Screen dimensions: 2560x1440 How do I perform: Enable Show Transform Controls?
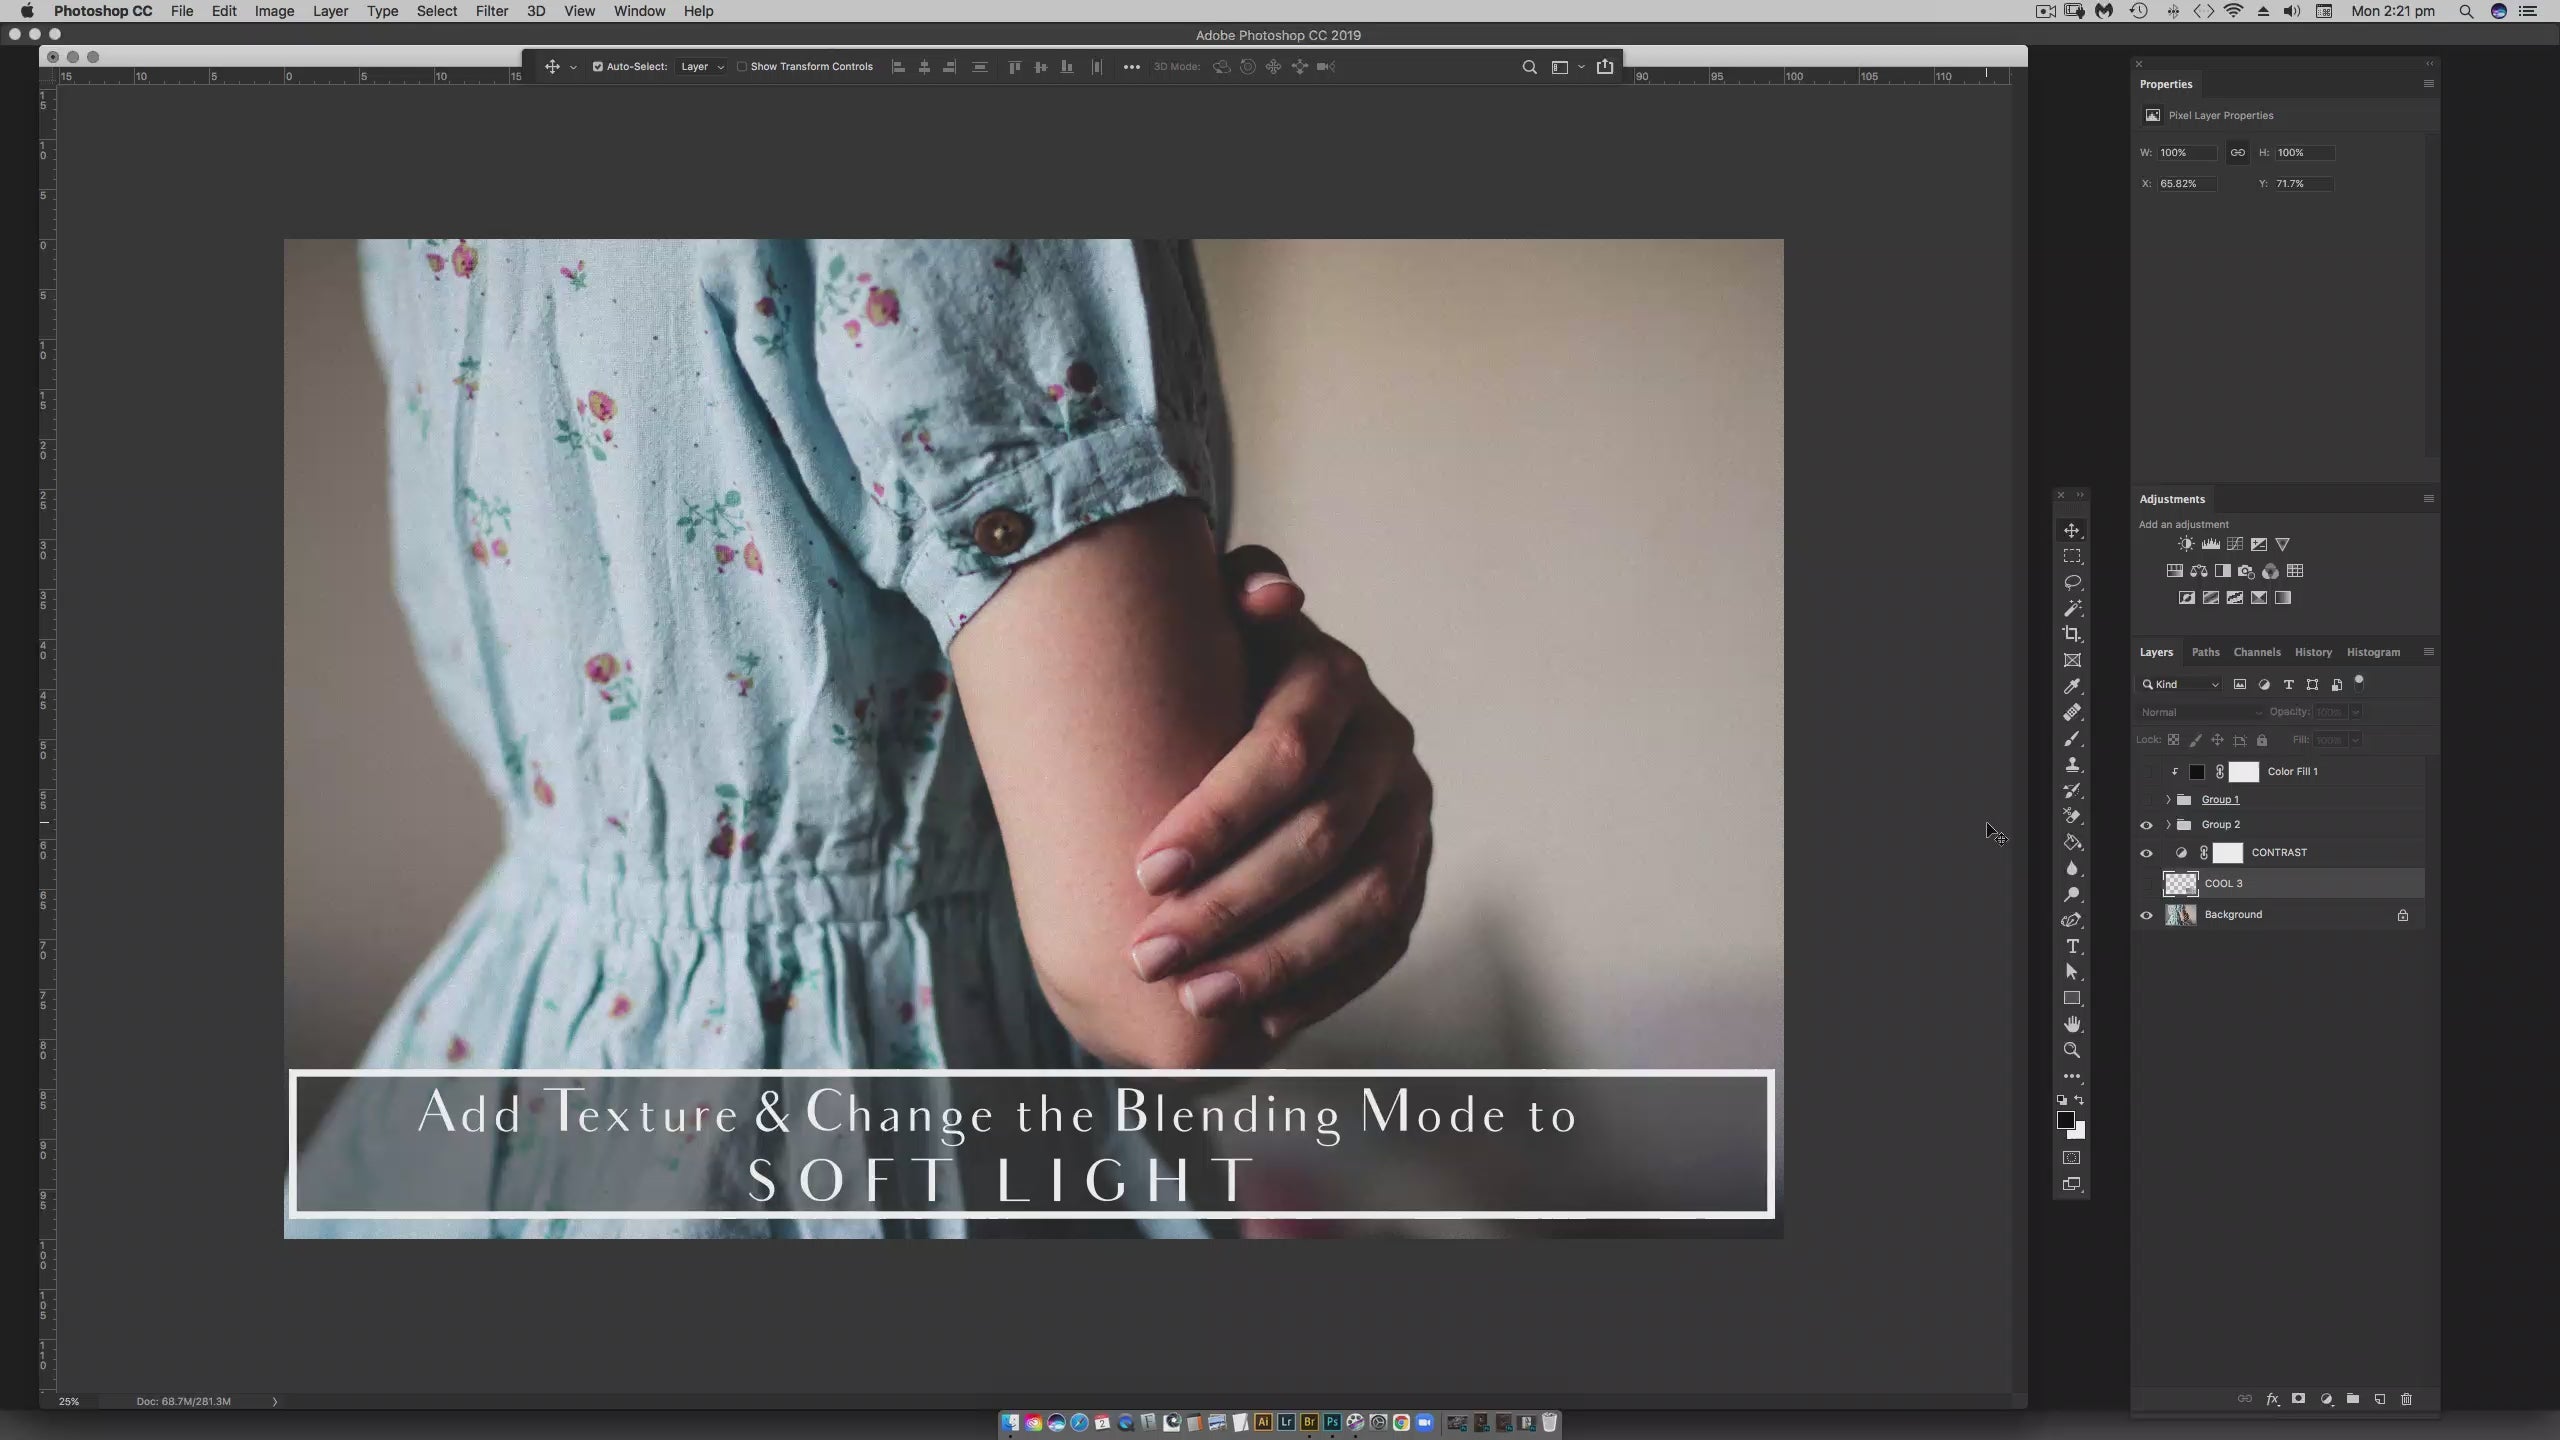(742, 67)
